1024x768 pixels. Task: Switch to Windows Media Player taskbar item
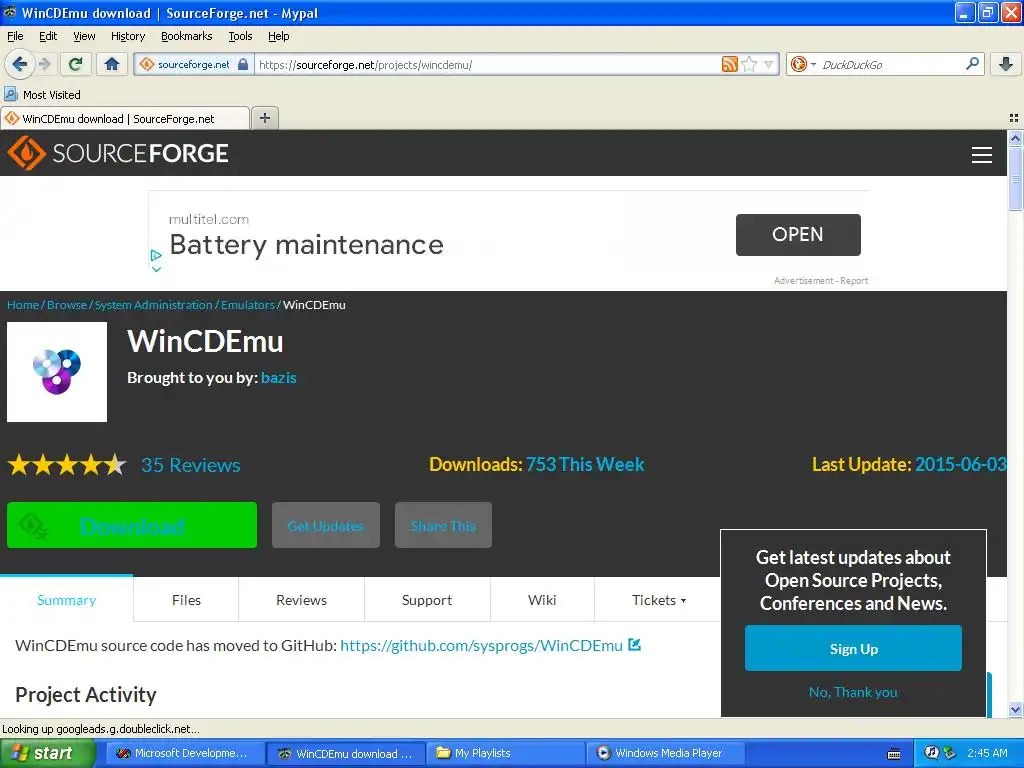pyautogui.click(x=665, y=753)
